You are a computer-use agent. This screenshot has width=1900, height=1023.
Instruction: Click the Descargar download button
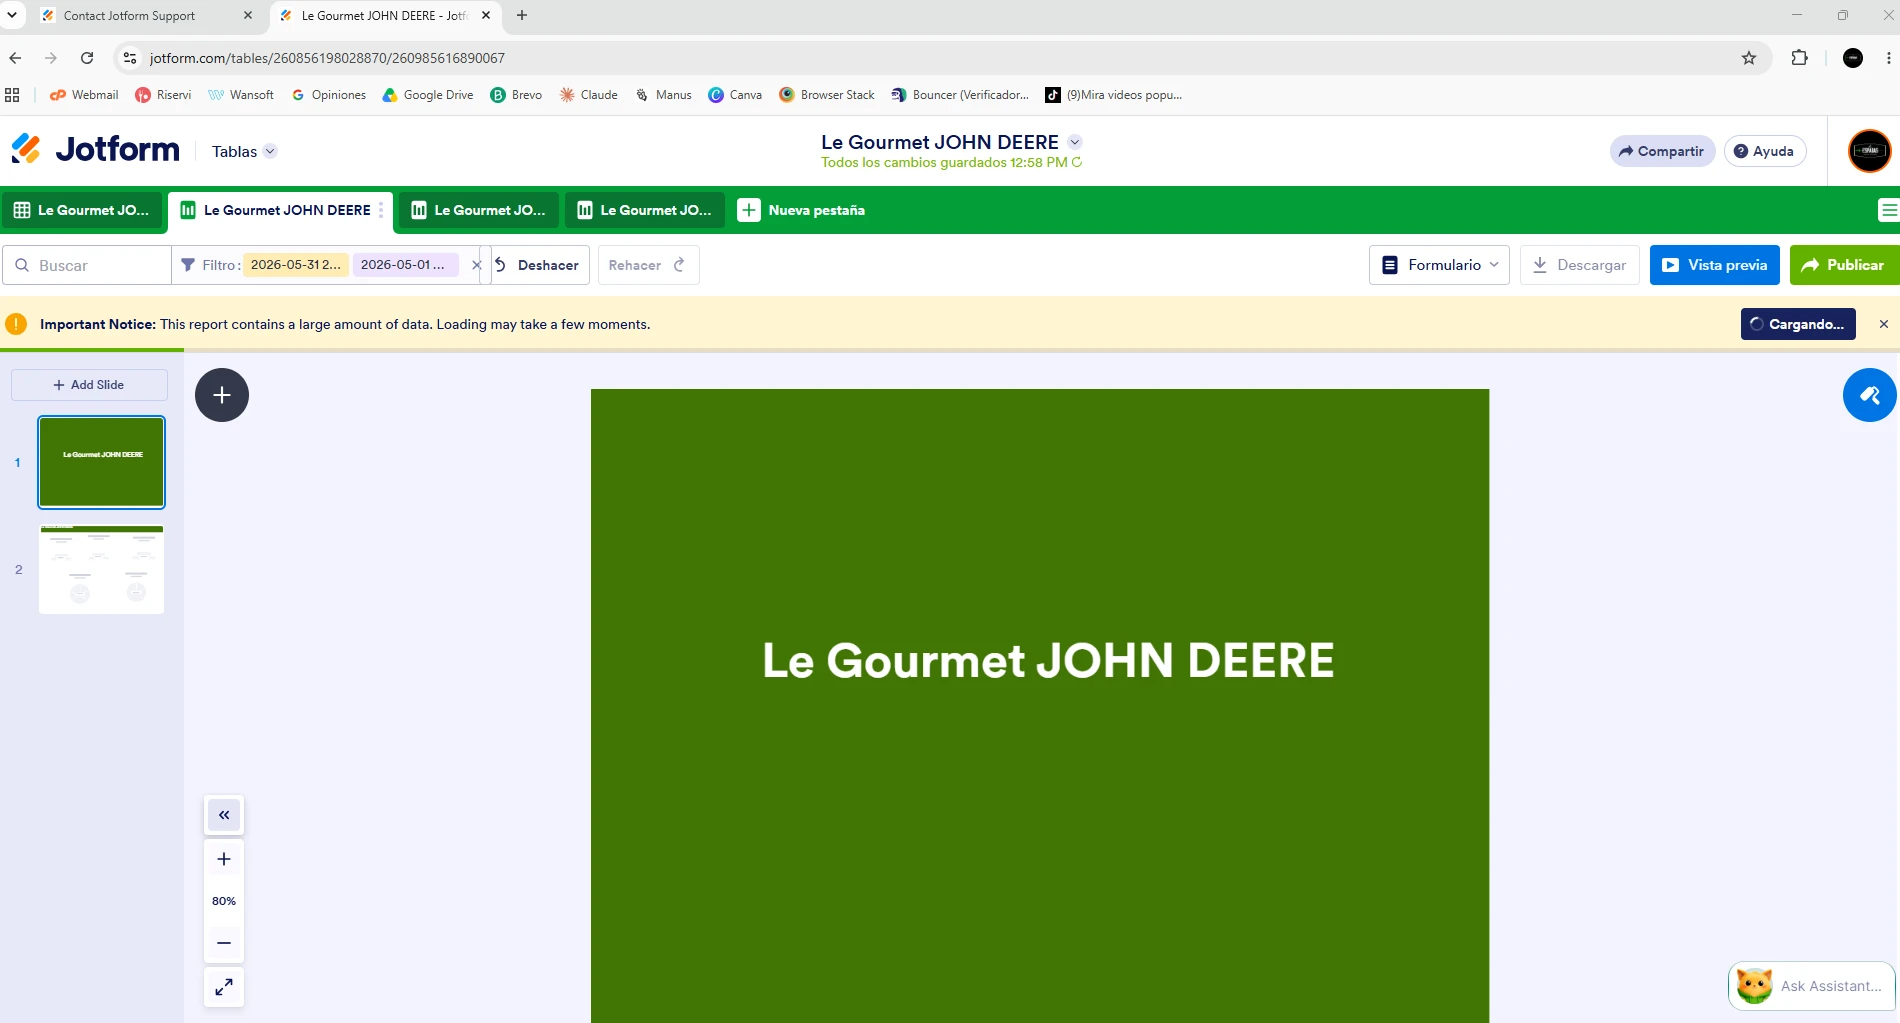[x=1580, y=265]
